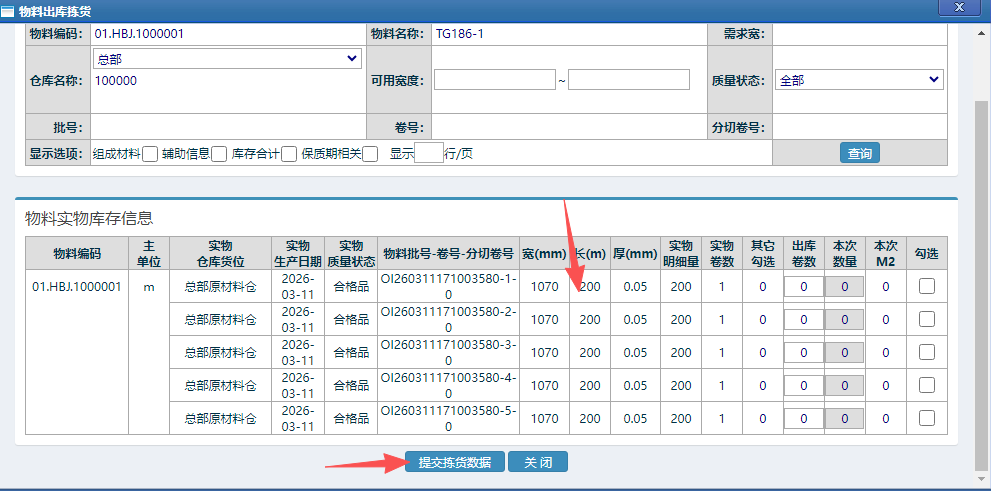Image resolution: width=991 pixels, height=491 pixels.
Task: Click the 批号 input field
Action: [x=226, y=128]
